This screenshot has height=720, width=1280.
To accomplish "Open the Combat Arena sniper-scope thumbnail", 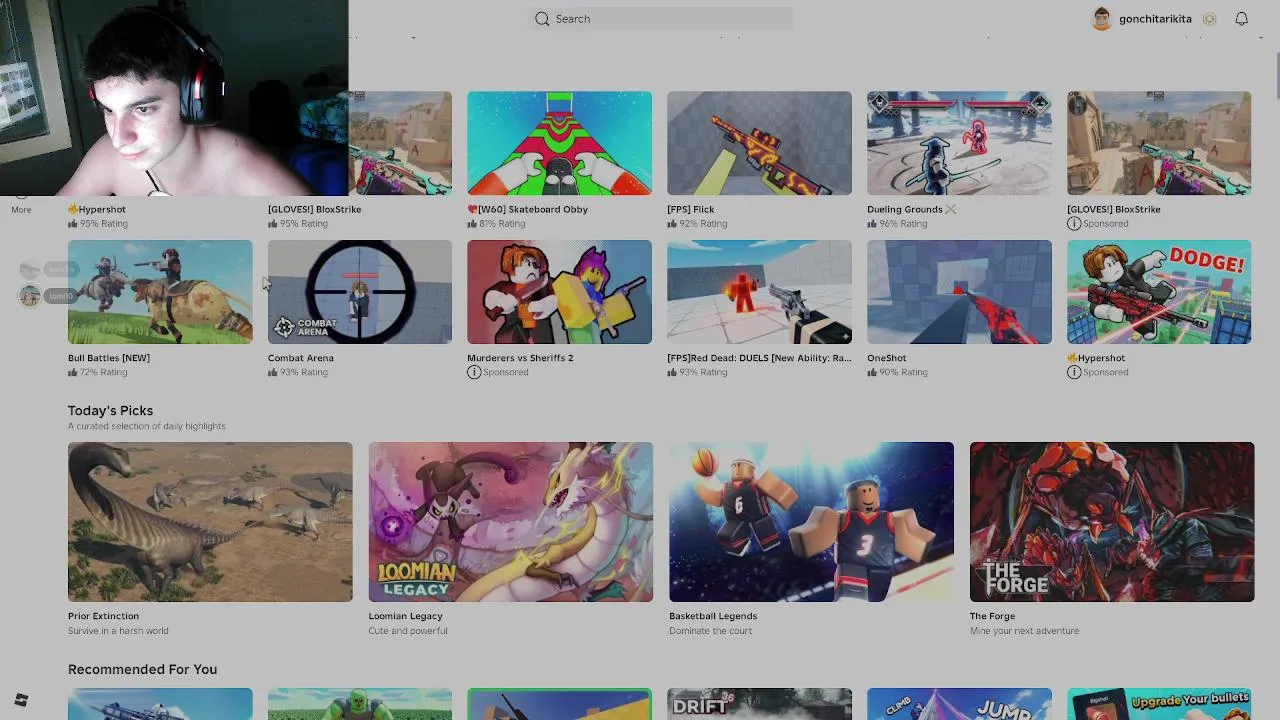I will pos(359,292).
